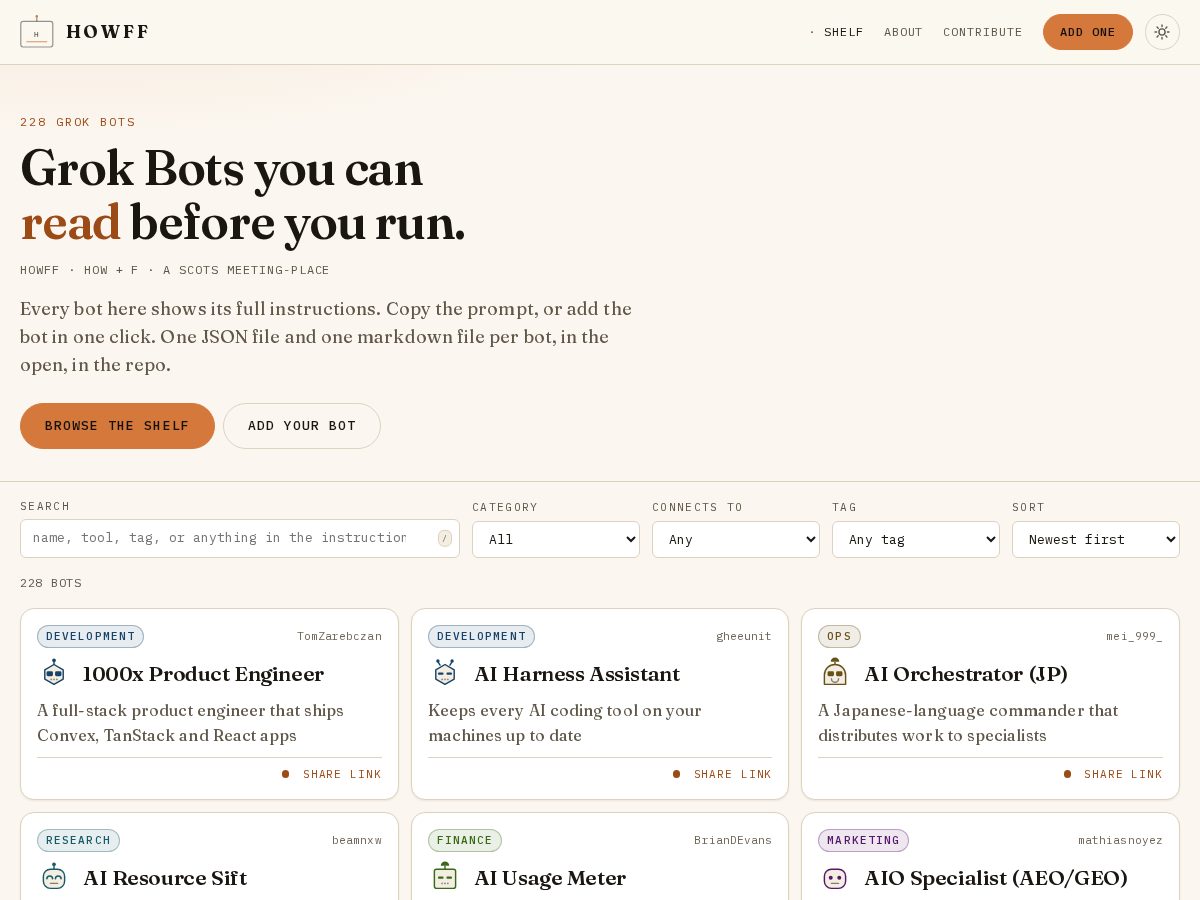This screenshot has width=1200, height=900.
Task: Open the 1000x Product Engineer title
Action: (203, 674)
